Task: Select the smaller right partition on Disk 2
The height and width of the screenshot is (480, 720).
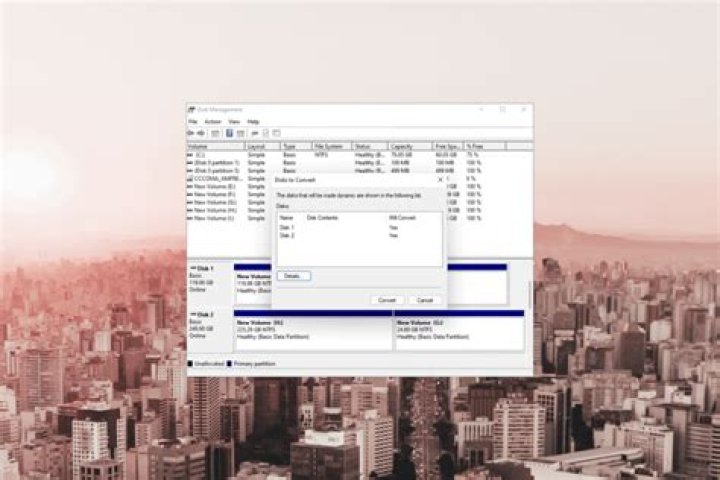Action: [459, 331]
